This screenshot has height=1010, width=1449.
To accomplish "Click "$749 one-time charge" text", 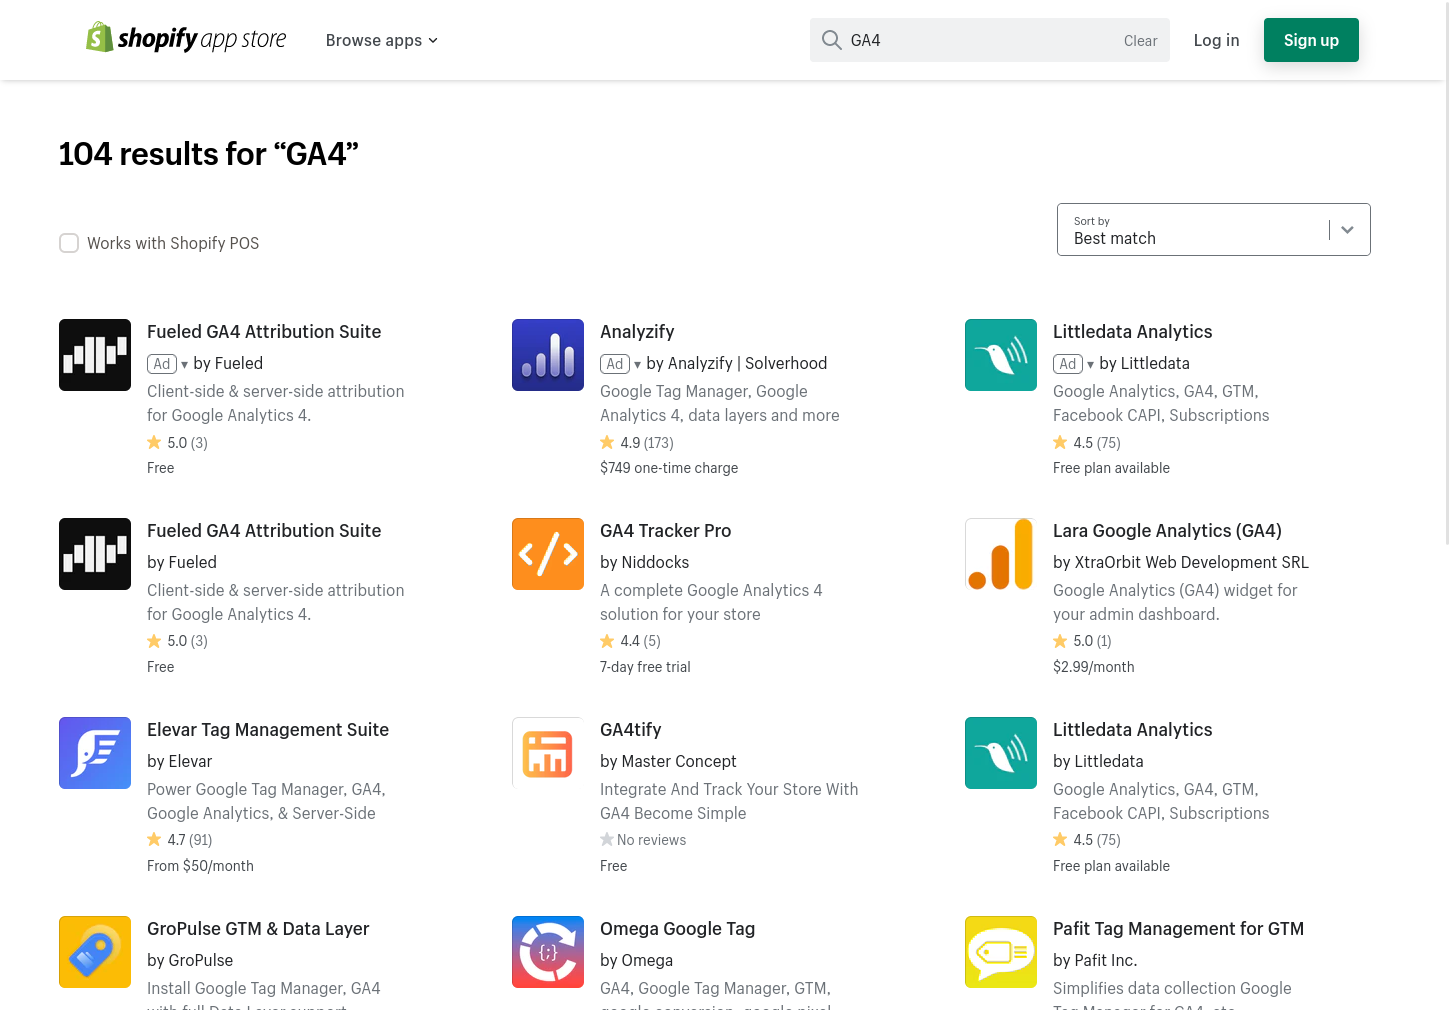I will pos(669,468).
